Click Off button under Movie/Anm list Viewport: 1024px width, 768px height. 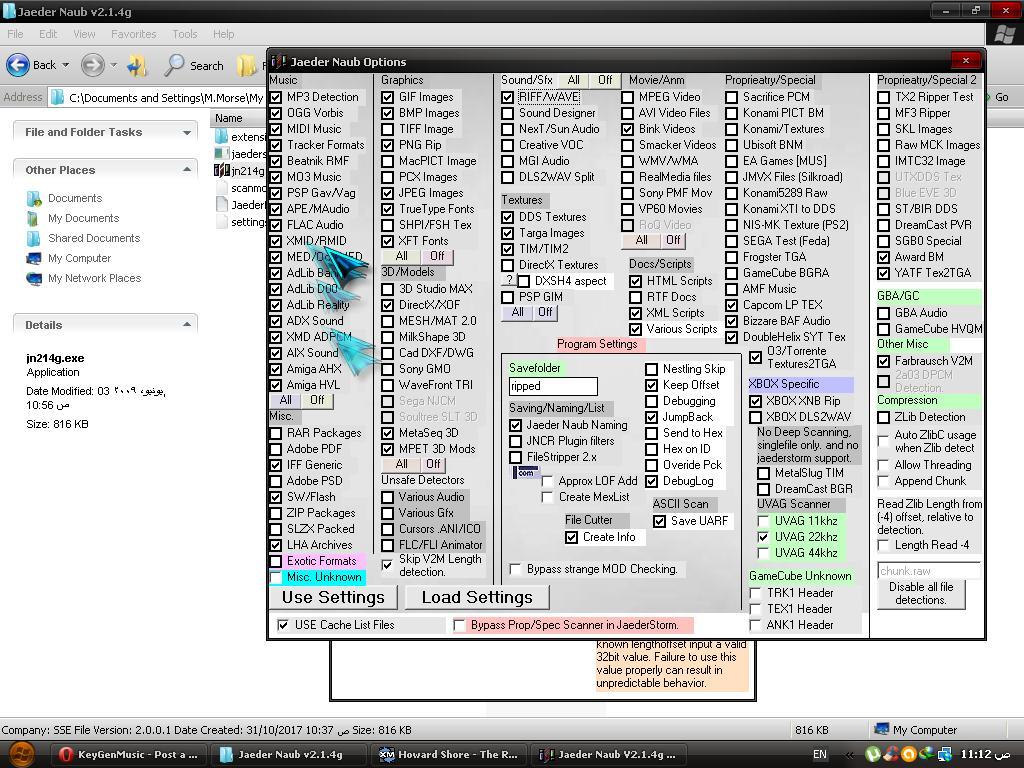tap(673, 240)
